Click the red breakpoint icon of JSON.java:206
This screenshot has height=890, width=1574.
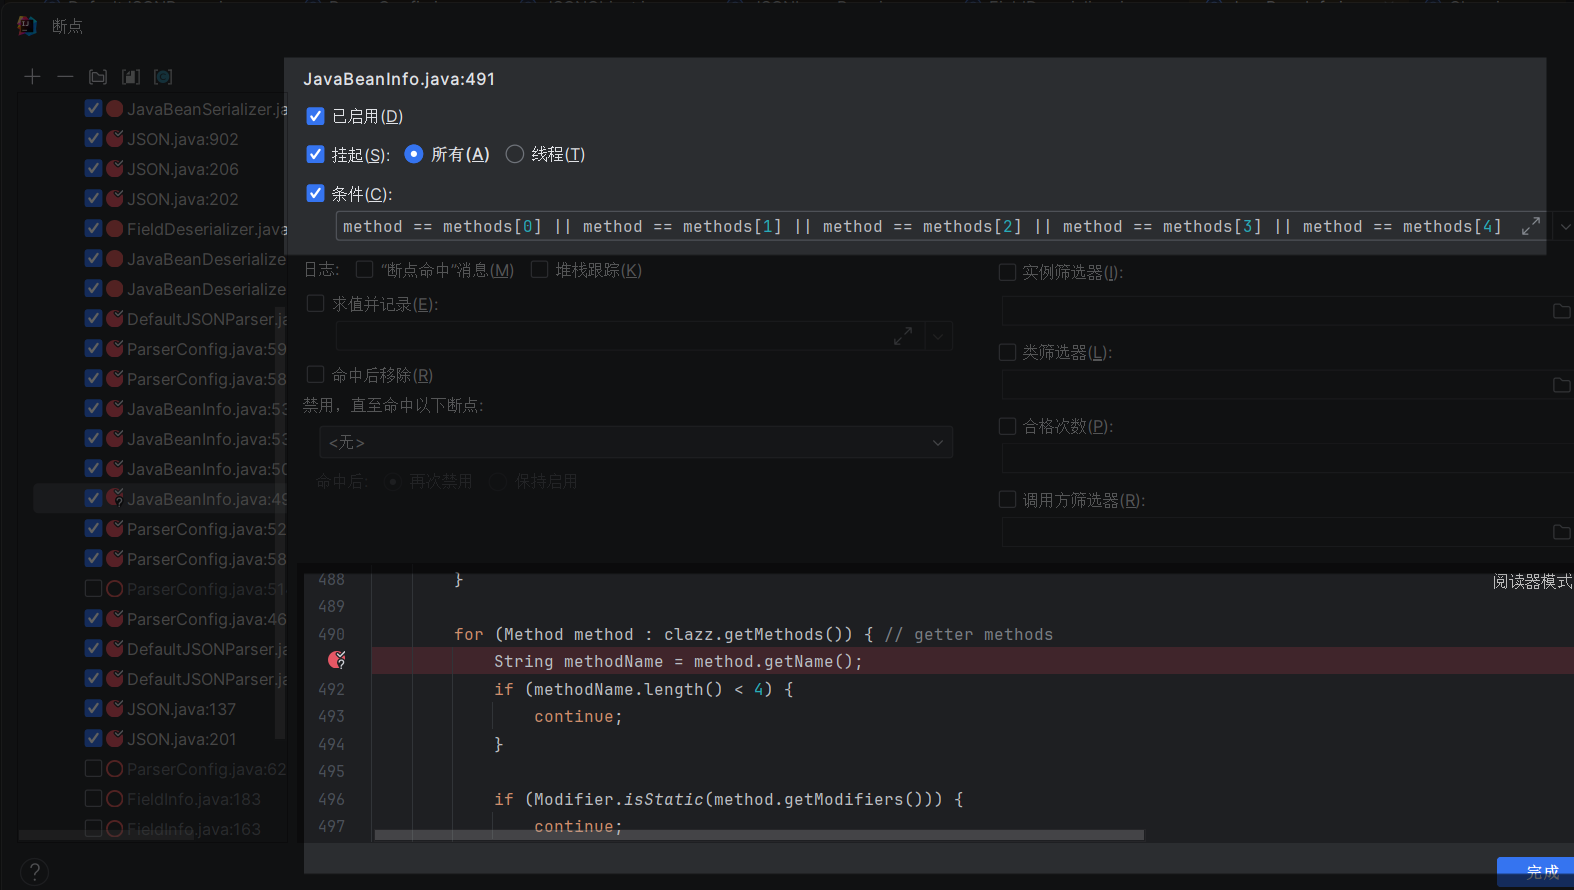[x=115, y=169]
